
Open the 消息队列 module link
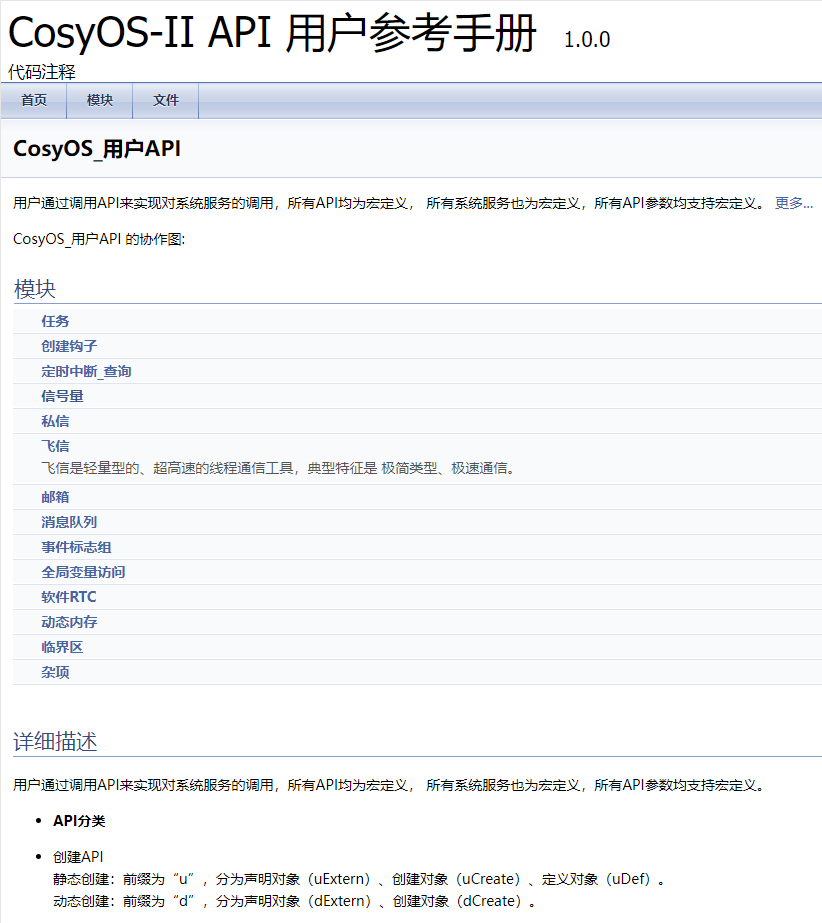click(69, 522)
